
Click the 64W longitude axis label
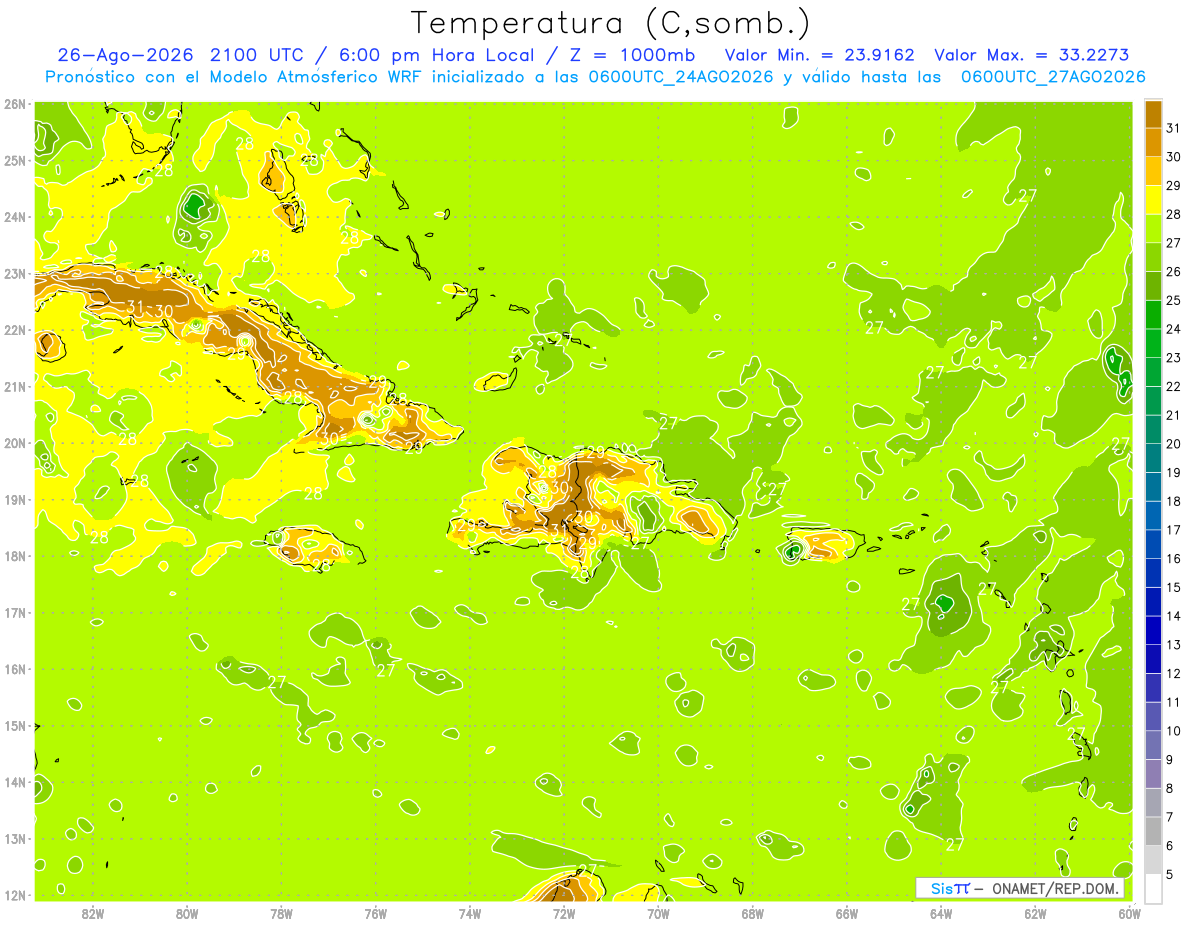[x=941, y=913]
